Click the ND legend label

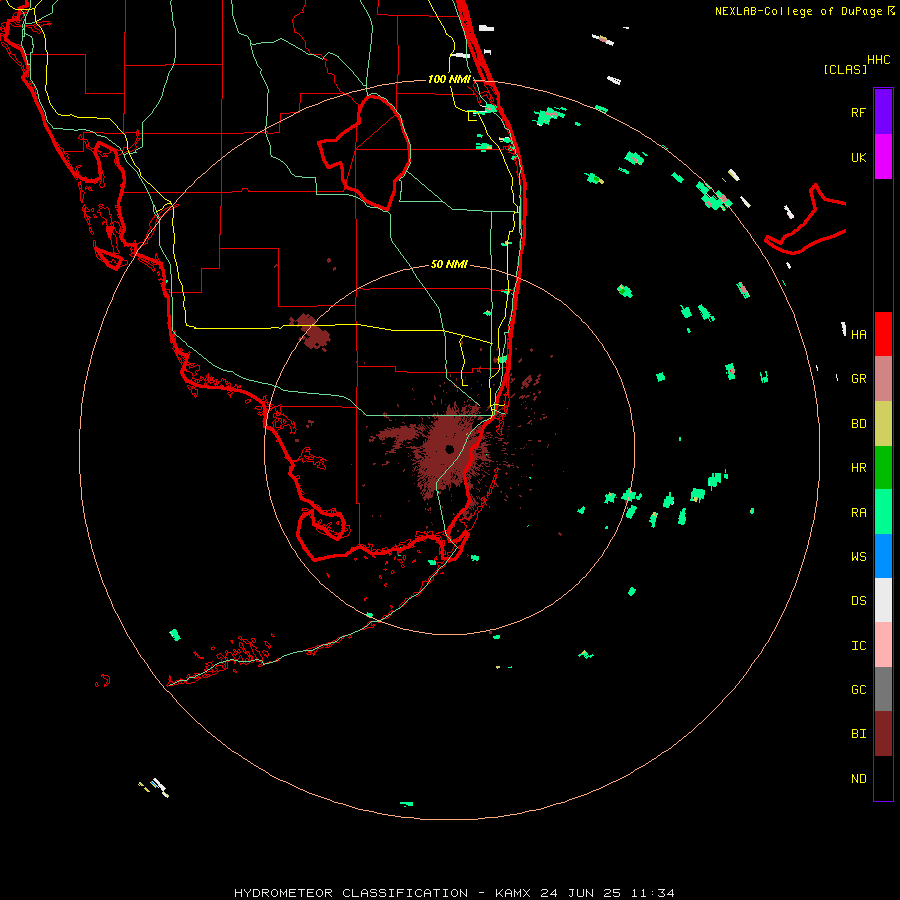[858, 779]
